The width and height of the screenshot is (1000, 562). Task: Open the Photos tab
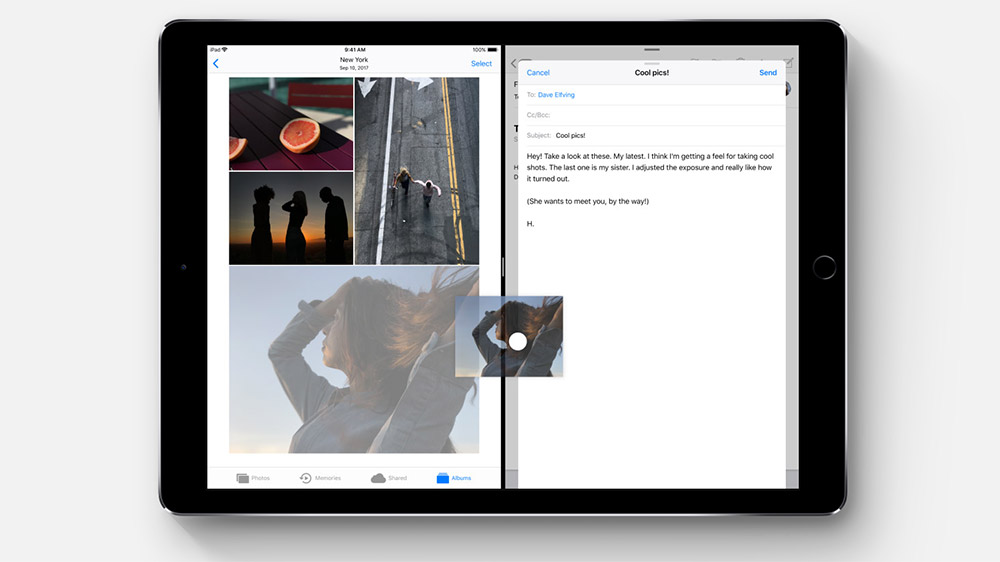tap(253, 478)
